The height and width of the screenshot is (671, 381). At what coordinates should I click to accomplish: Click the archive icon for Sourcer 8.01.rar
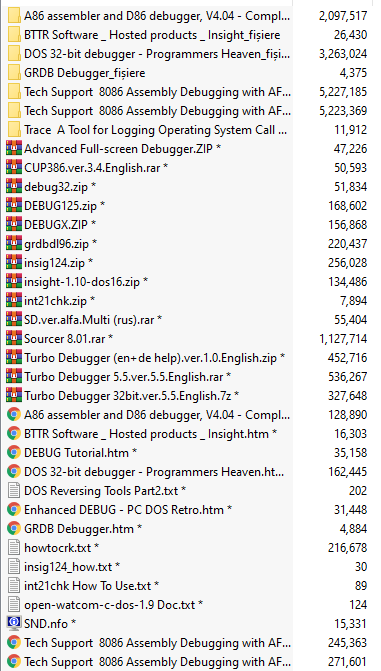[14, 338]
